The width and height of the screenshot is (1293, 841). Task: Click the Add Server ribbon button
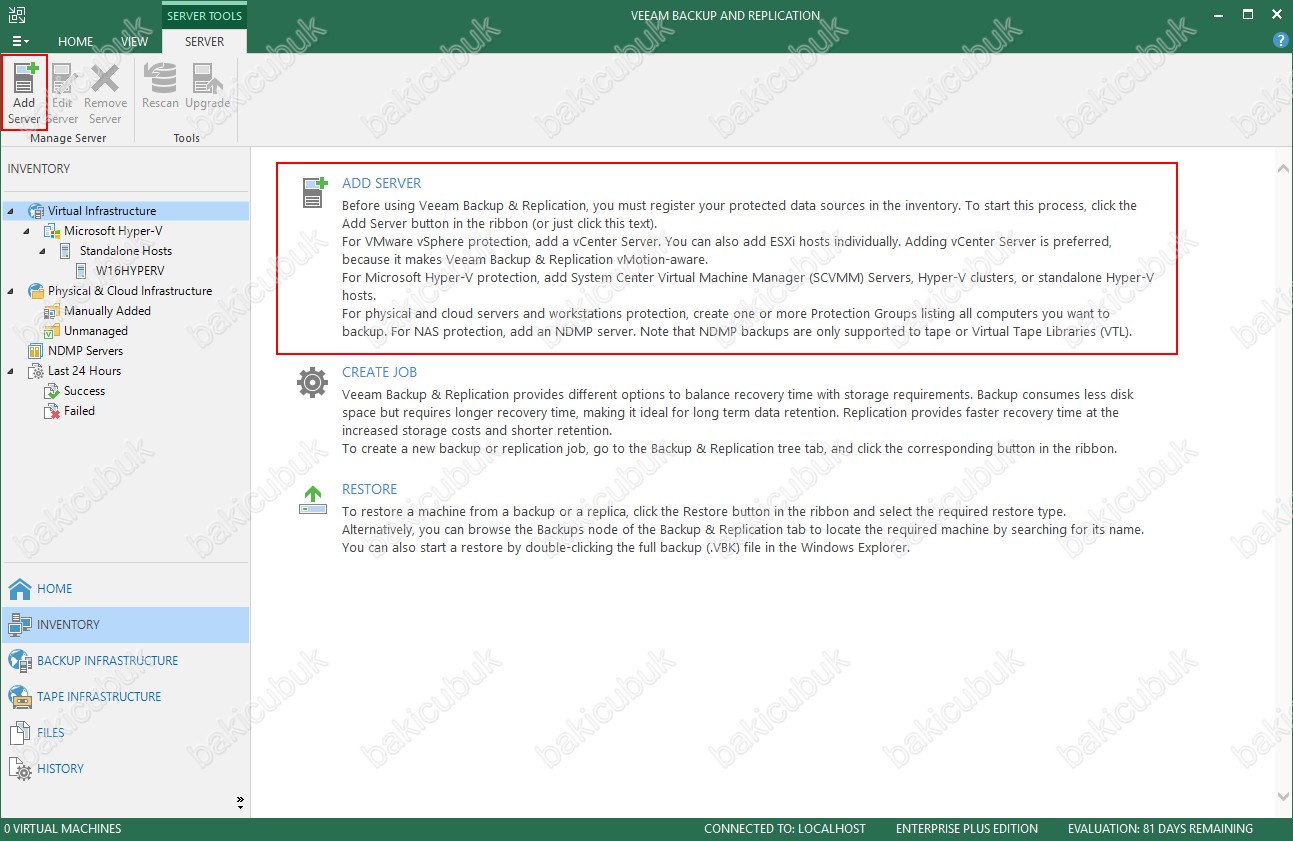pos(24,93)
